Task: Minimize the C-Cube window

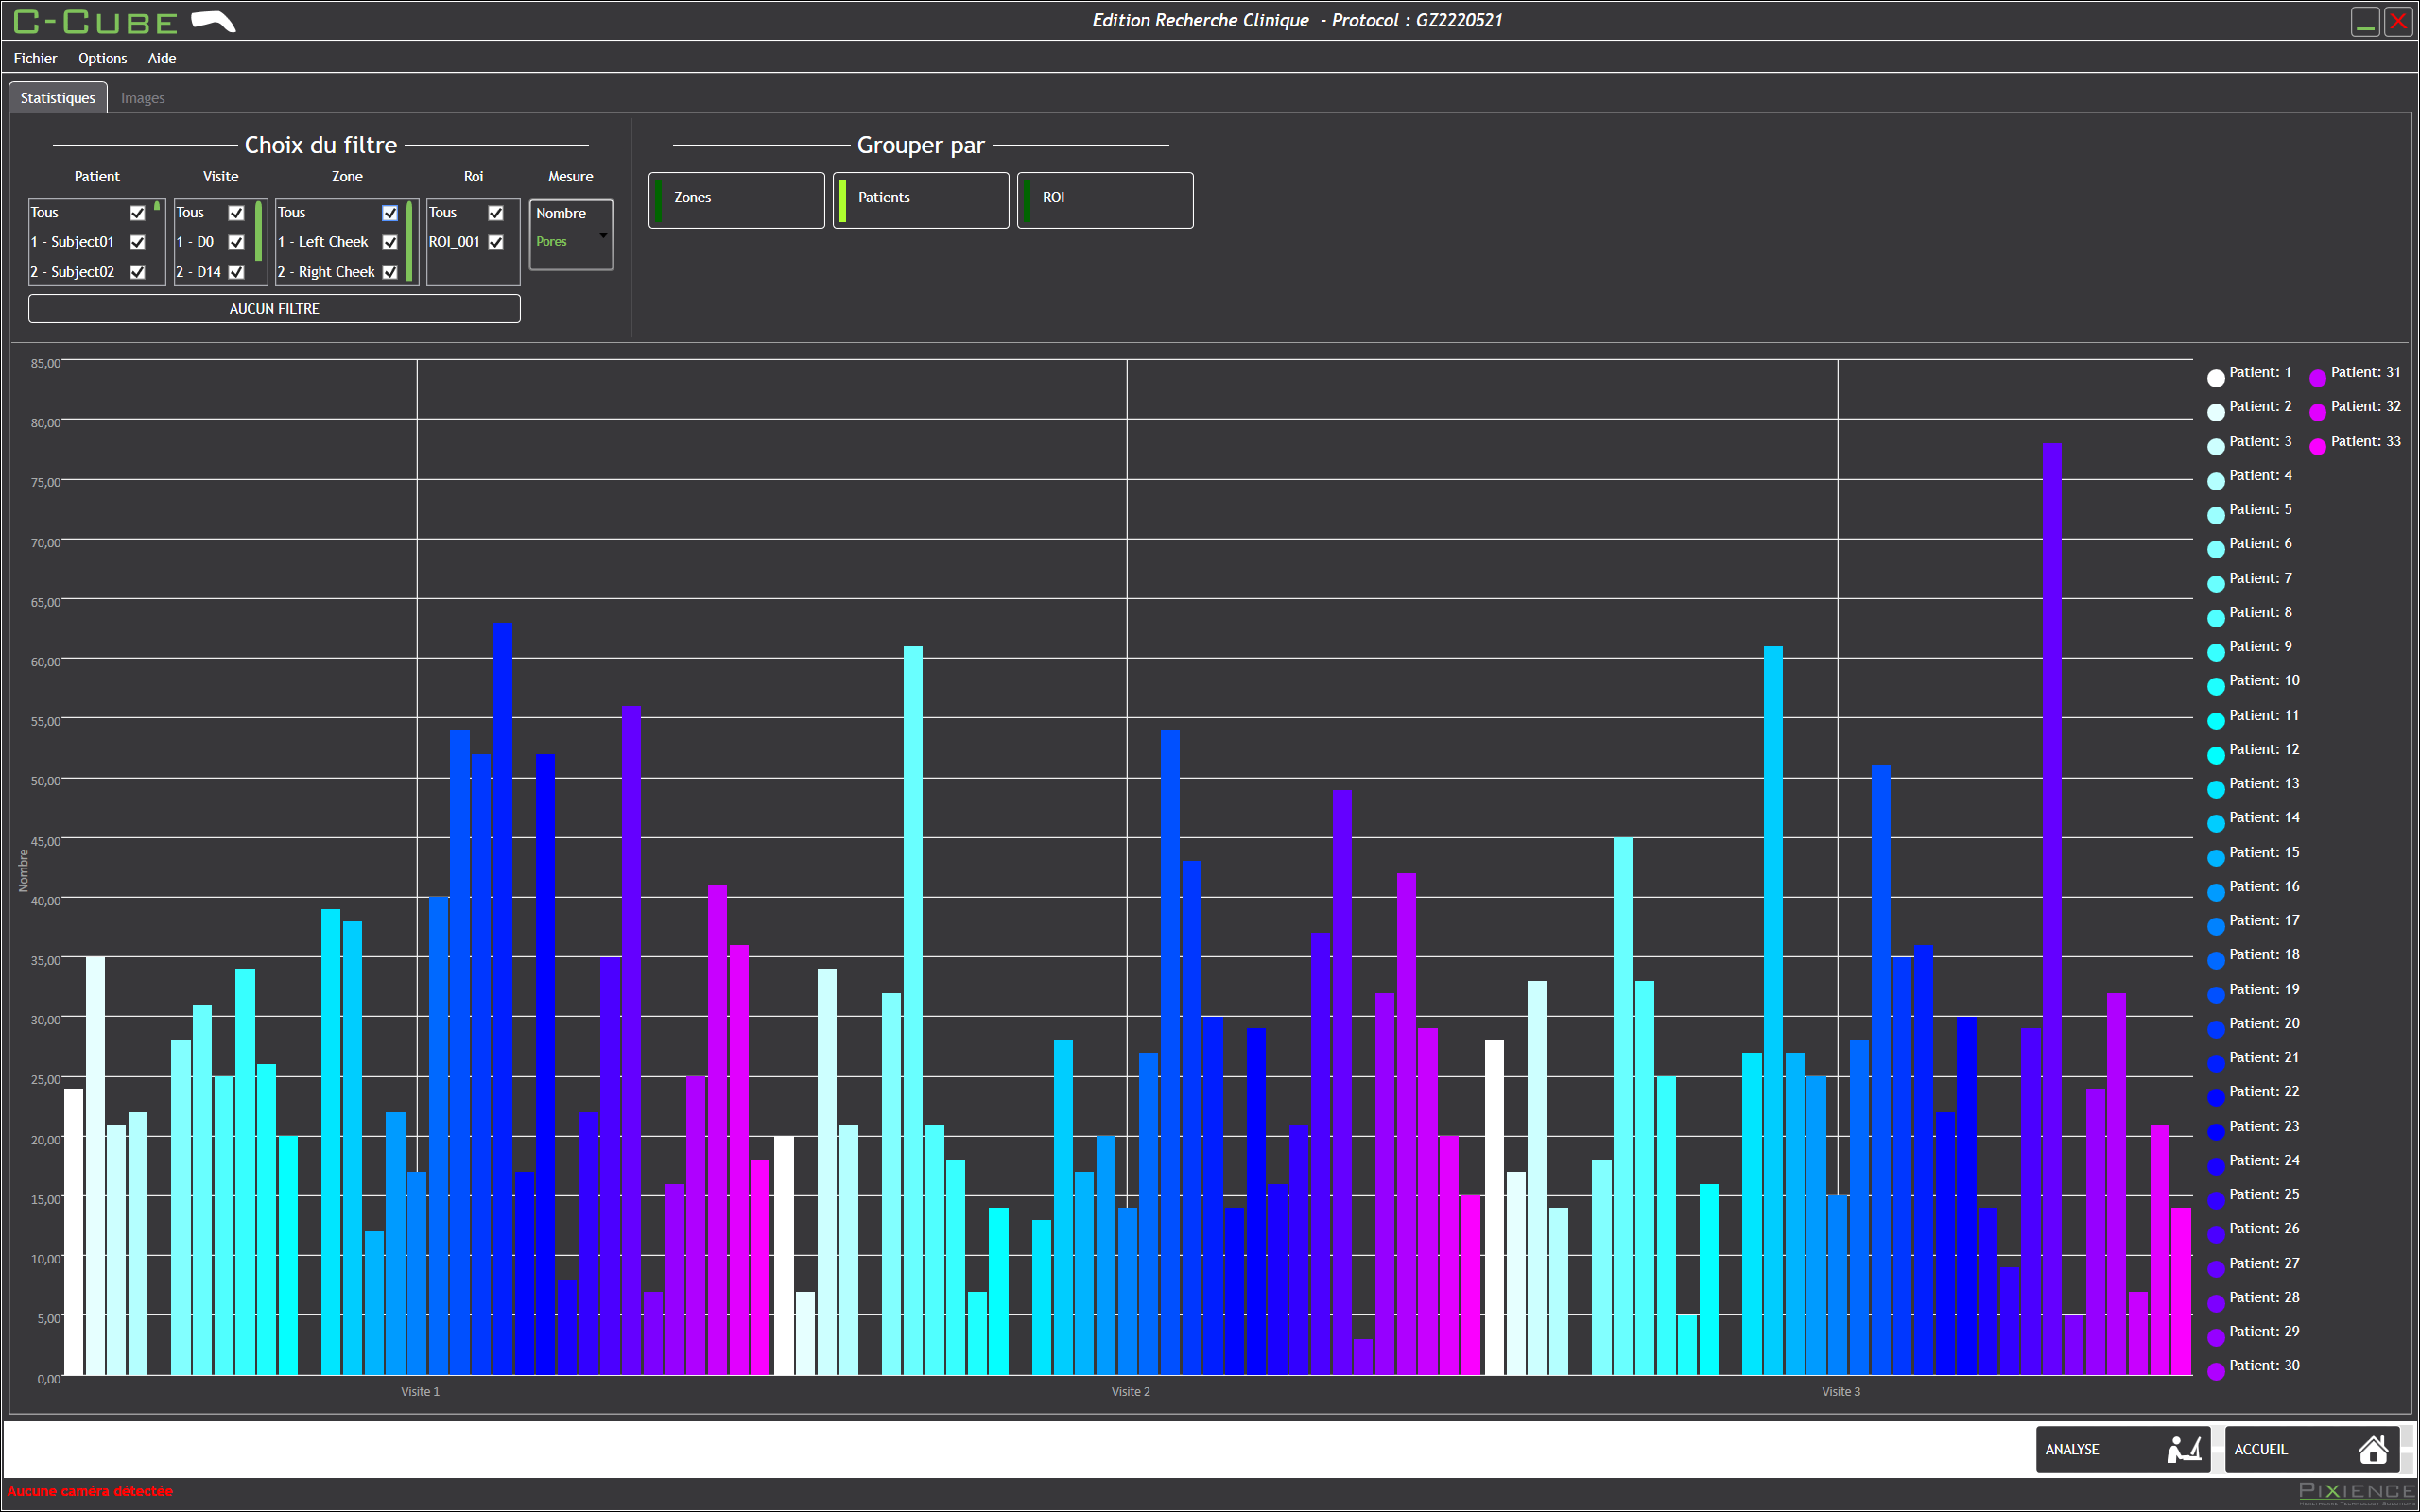Action: [2365, 21]
